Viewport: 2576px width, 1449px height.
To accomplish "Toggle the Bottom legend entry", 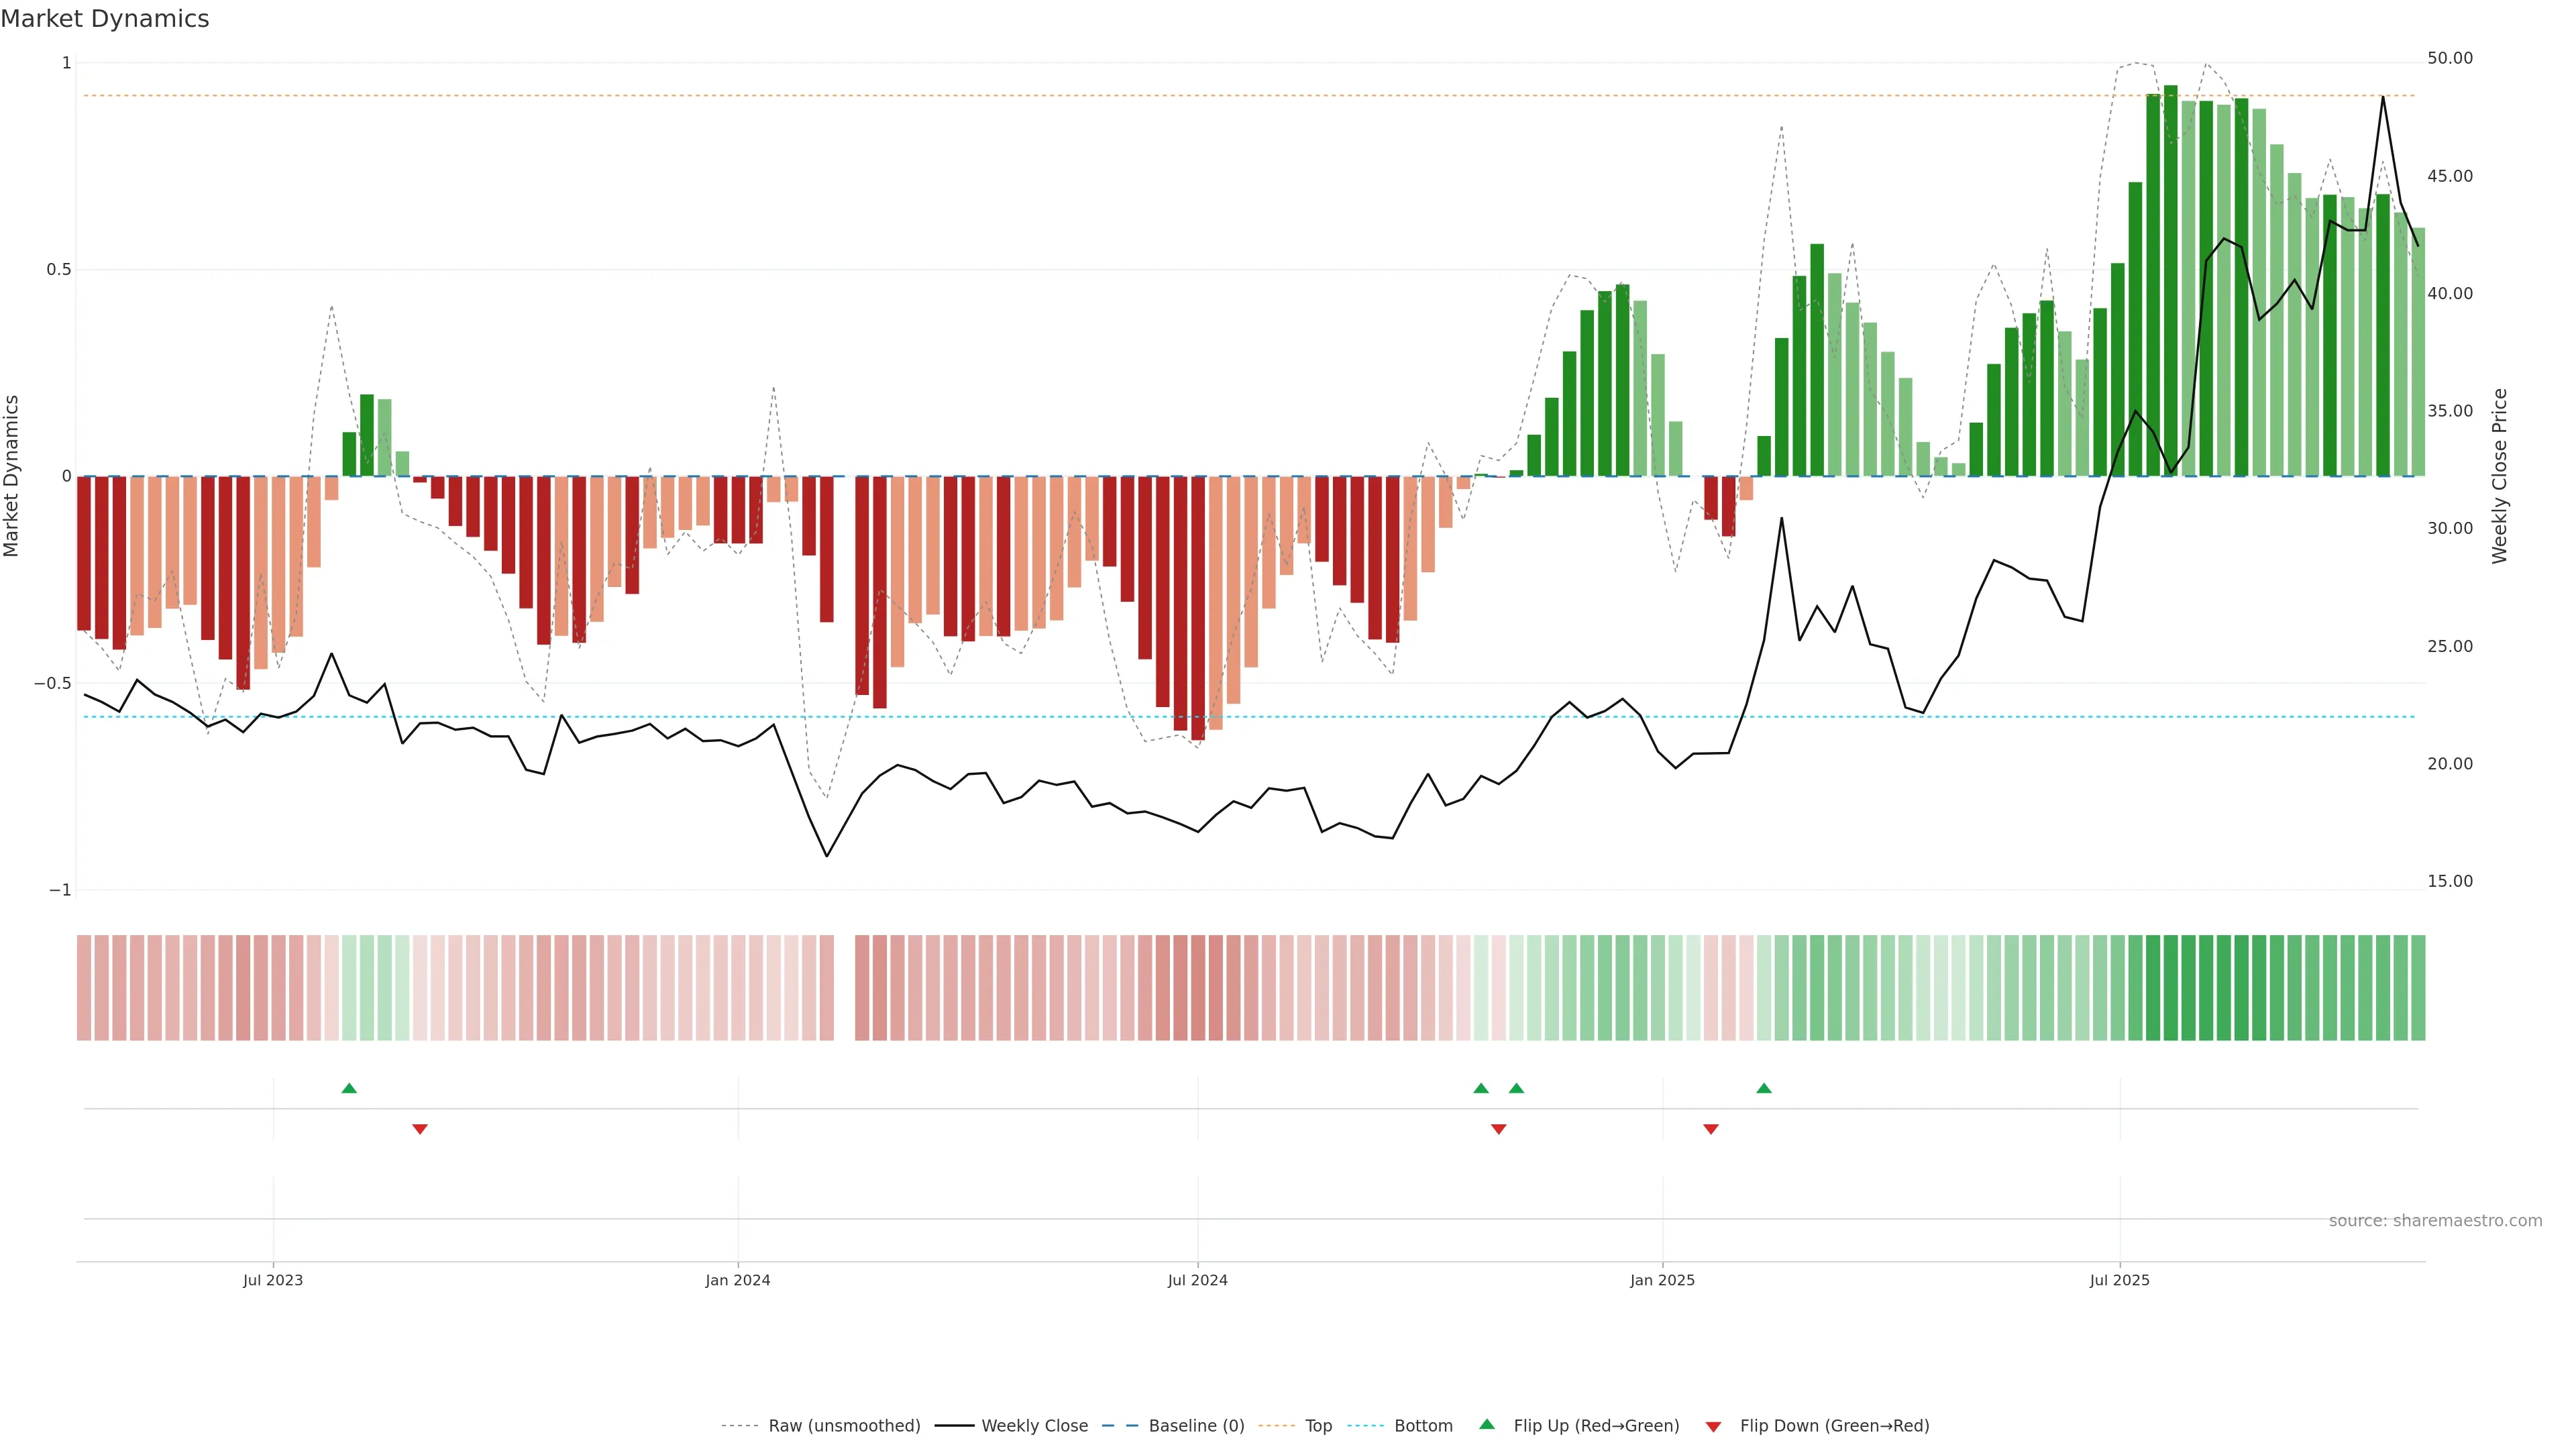I will pyautogui.click(x=1423, y=1426).
